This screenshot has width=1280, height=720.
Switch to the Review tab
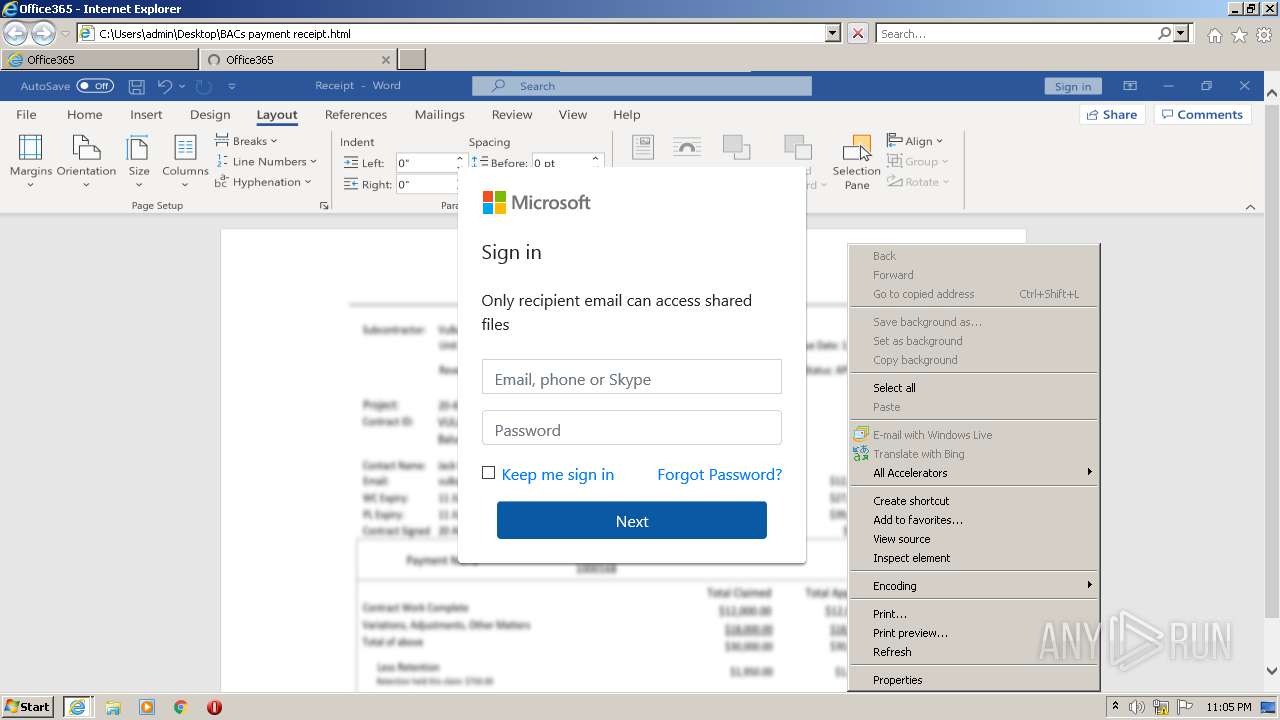pos(512,114)
